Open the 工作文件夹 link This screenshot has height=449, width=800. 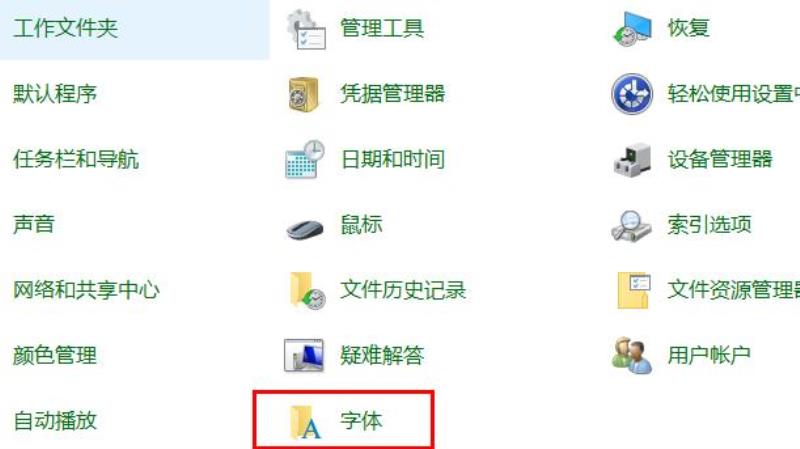click(65, 28)
